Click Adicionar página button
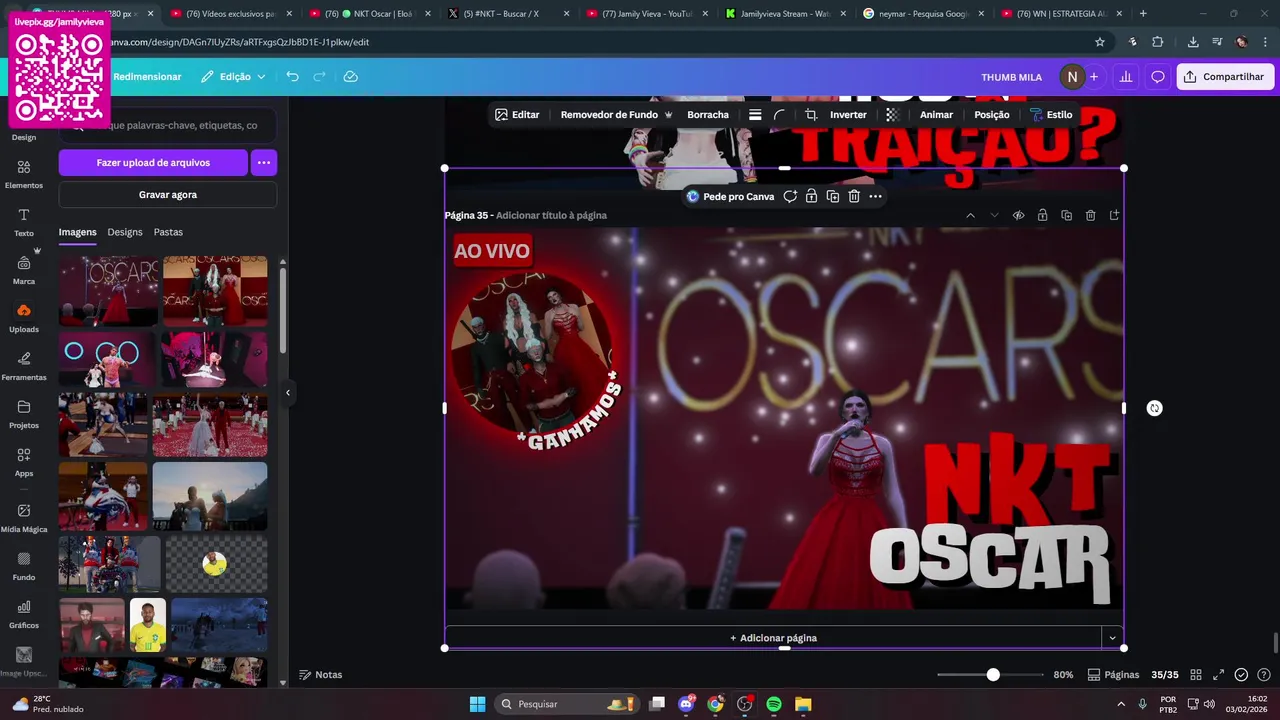 [773, 638]
